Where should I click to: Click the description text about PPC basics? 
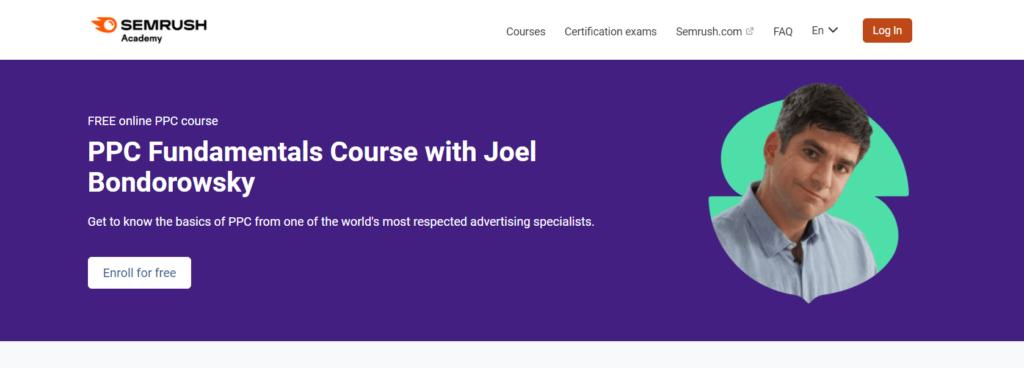pos(341,222)
